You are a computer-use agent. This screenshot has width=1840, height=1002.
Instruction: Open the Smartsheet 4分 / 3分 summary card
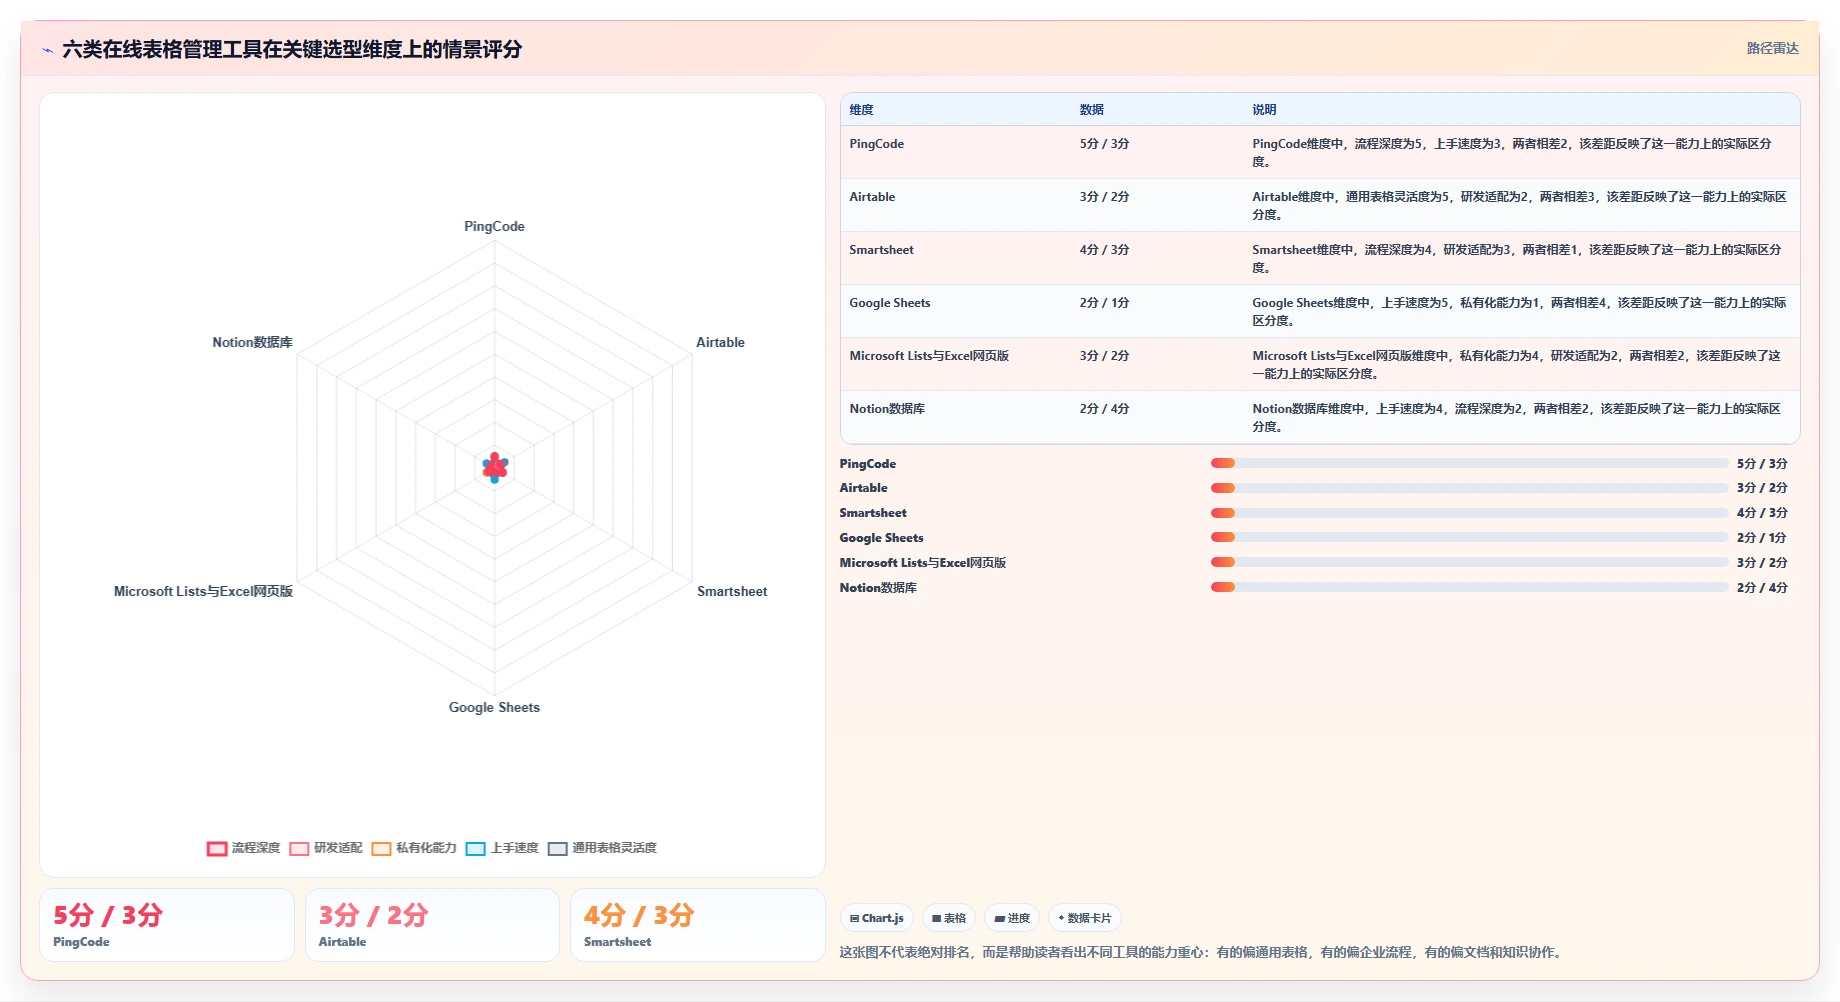coord(698,925)
